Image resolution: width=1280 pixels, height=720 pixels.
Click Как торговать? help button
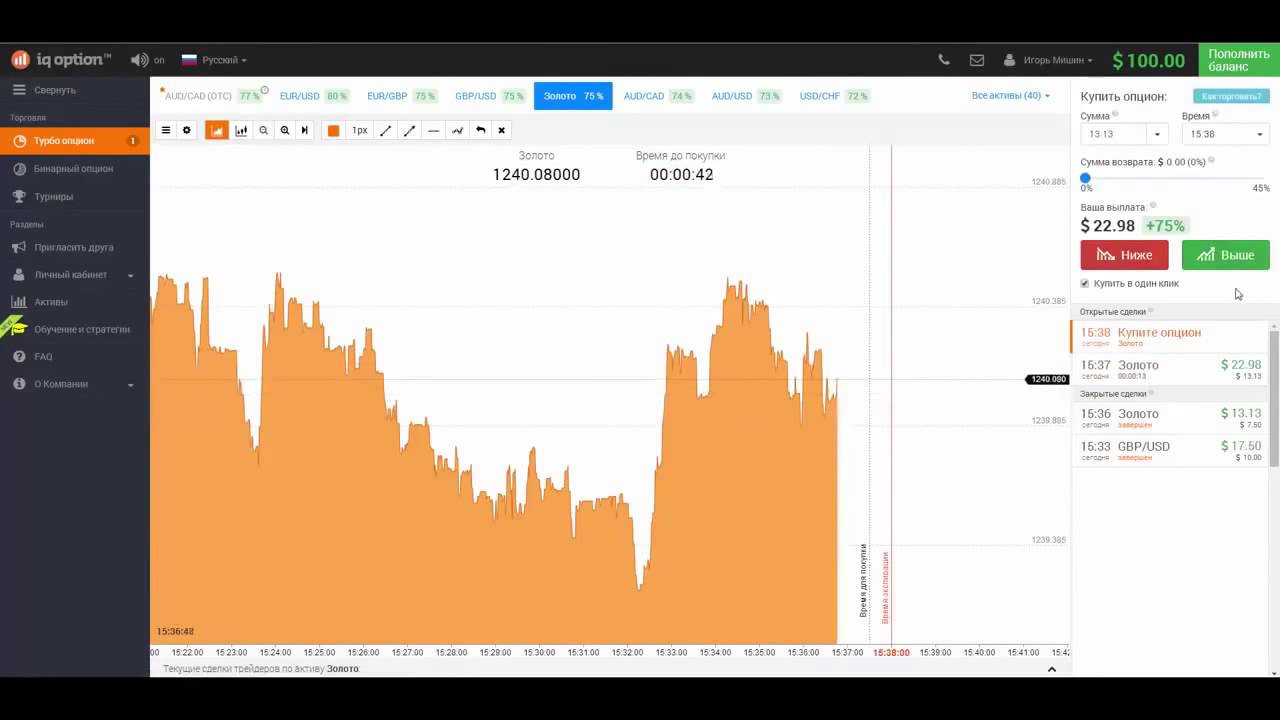[1231, 96]
